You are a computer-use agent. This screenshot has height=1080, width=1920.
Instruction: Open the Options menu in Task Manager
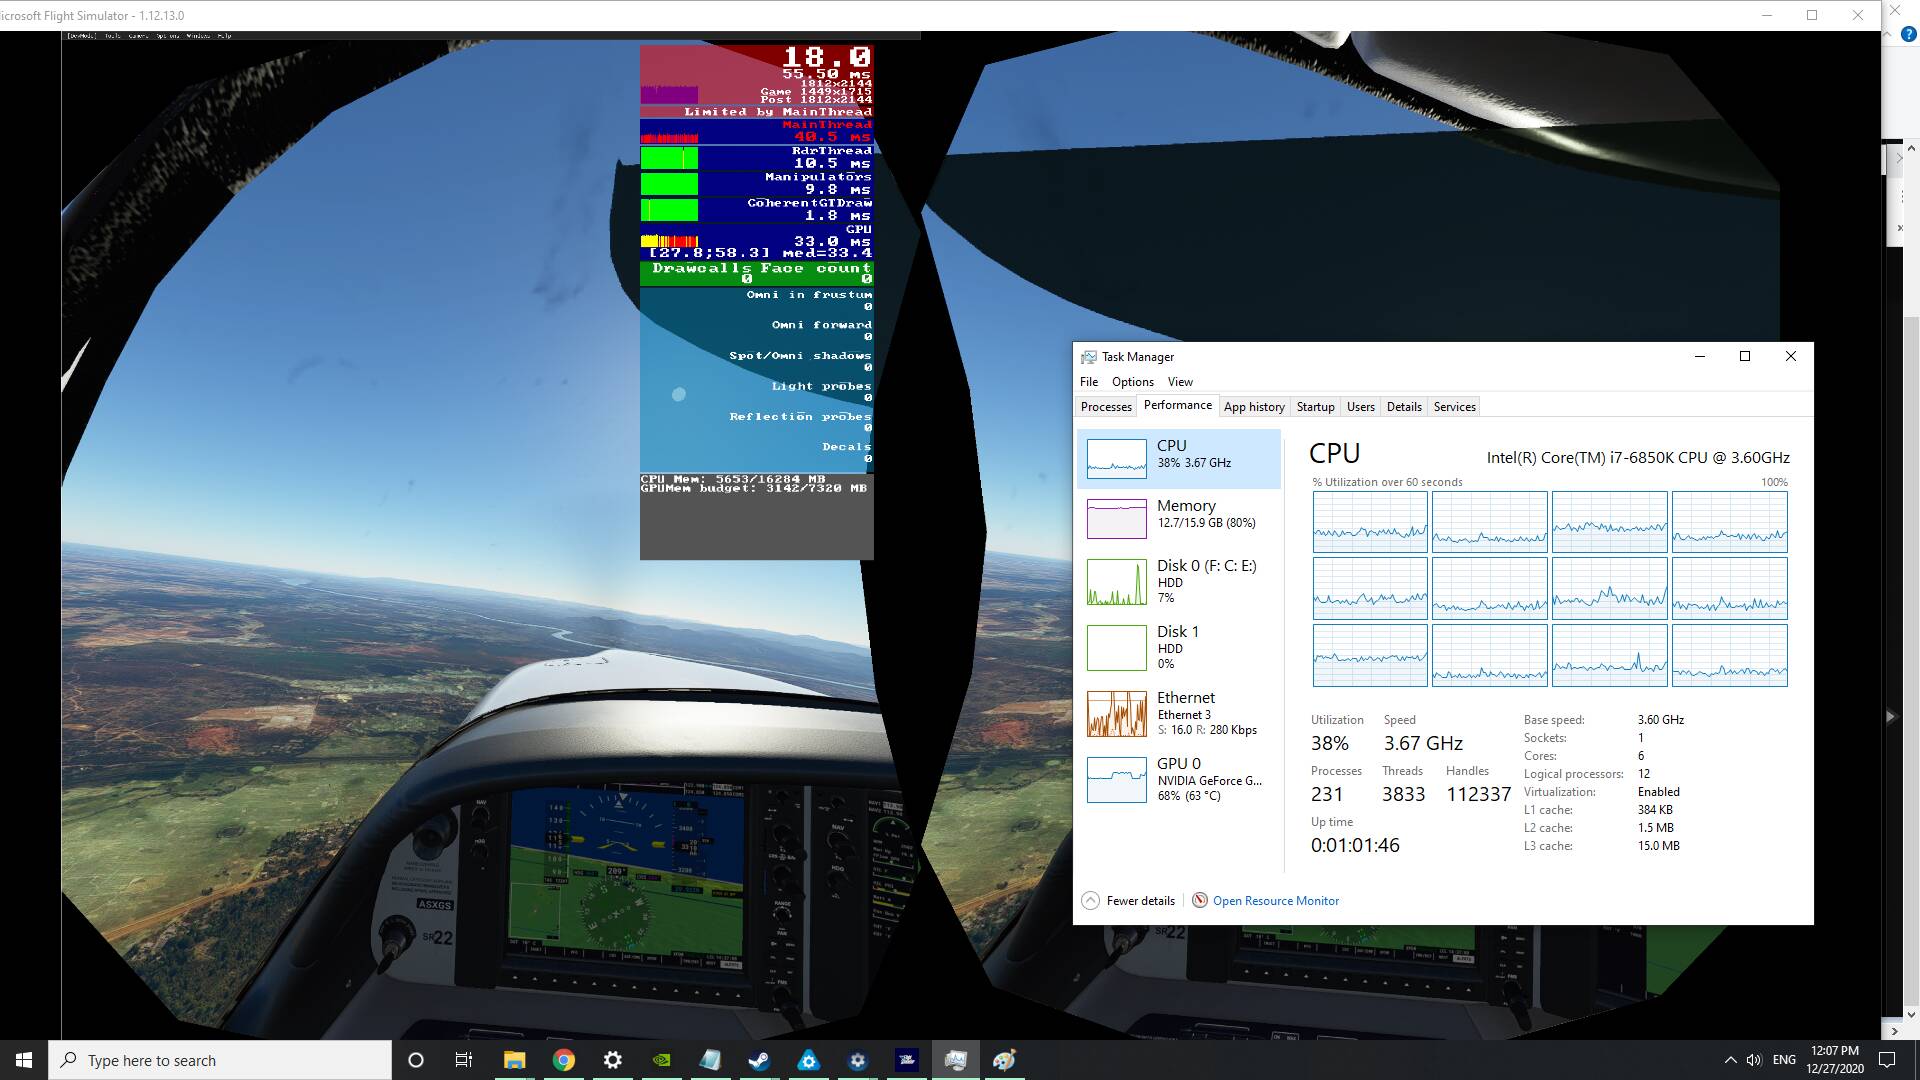[1132, 382]
